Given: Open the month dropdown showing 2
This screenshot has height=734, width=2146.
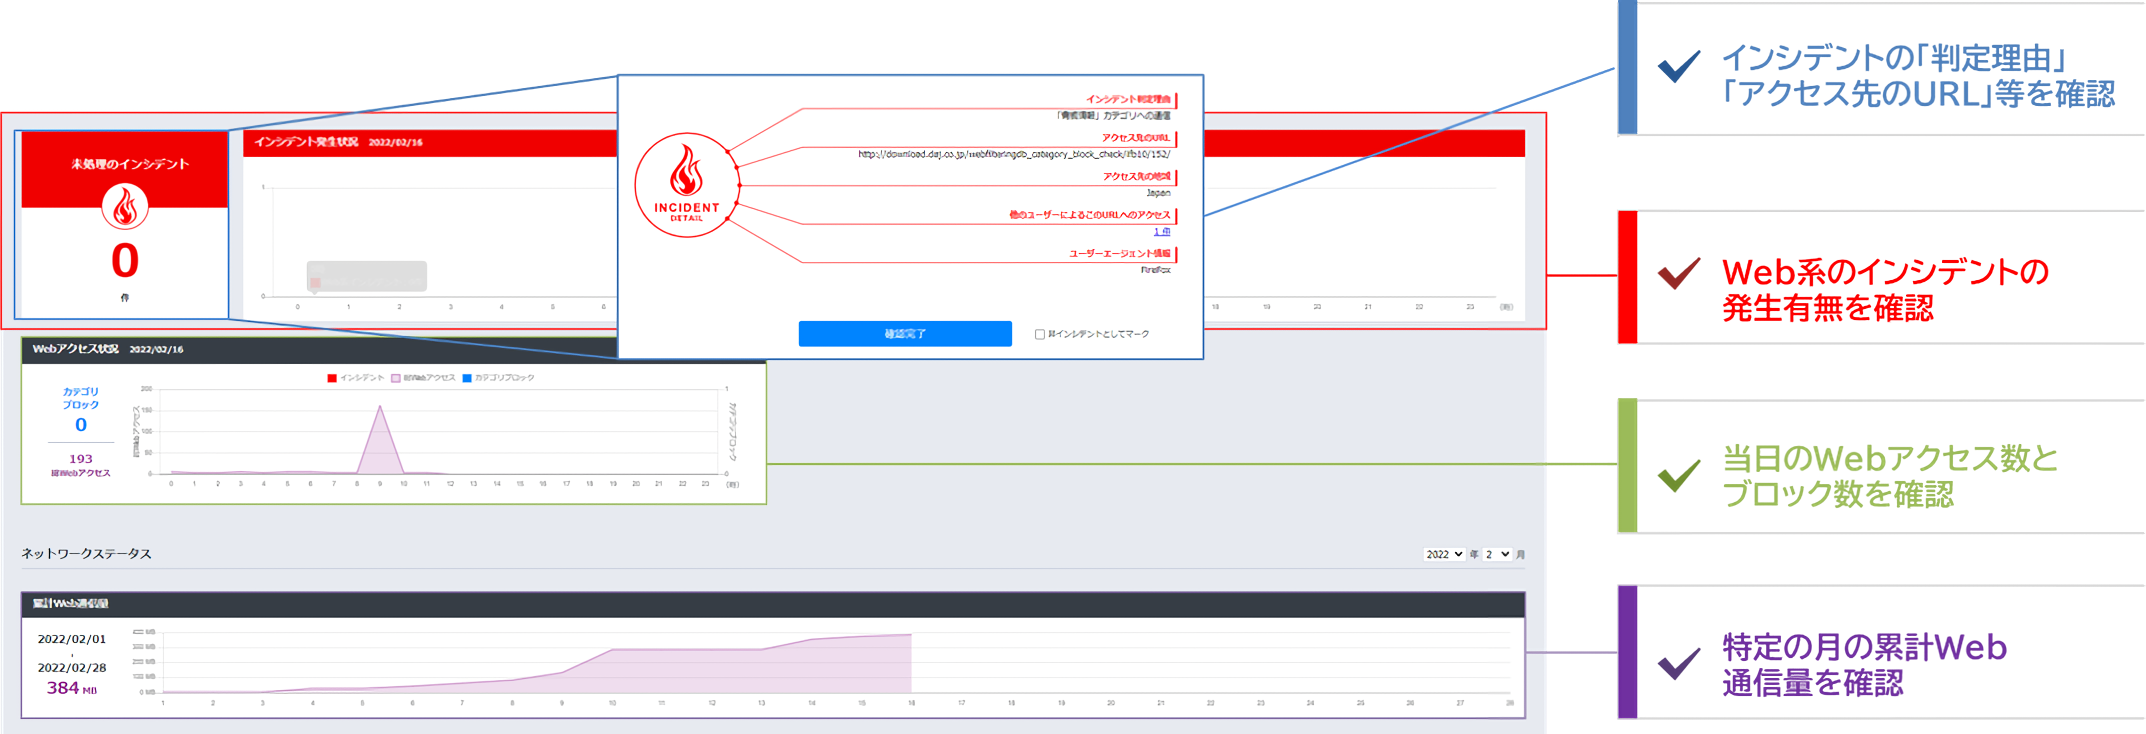Looking at the screenshot, I should [1497, 554].
